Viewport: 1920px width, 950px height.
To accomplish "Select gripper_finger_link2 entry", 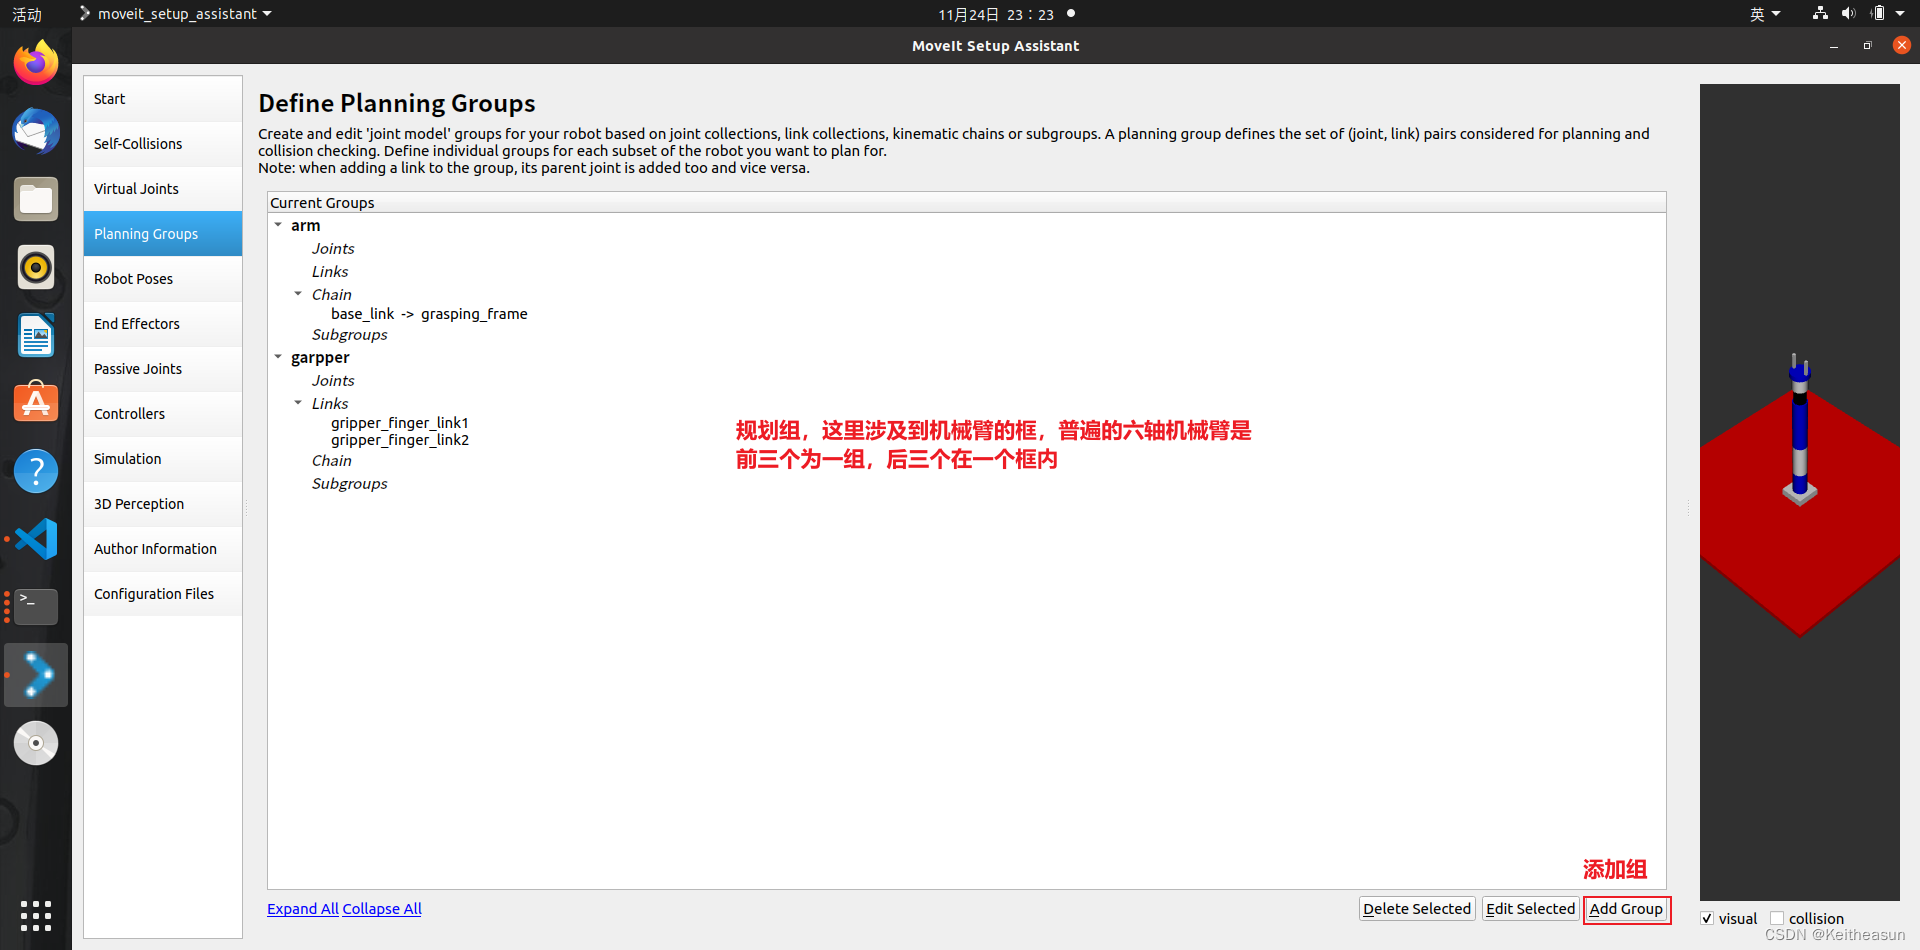I will pos(400,440).
